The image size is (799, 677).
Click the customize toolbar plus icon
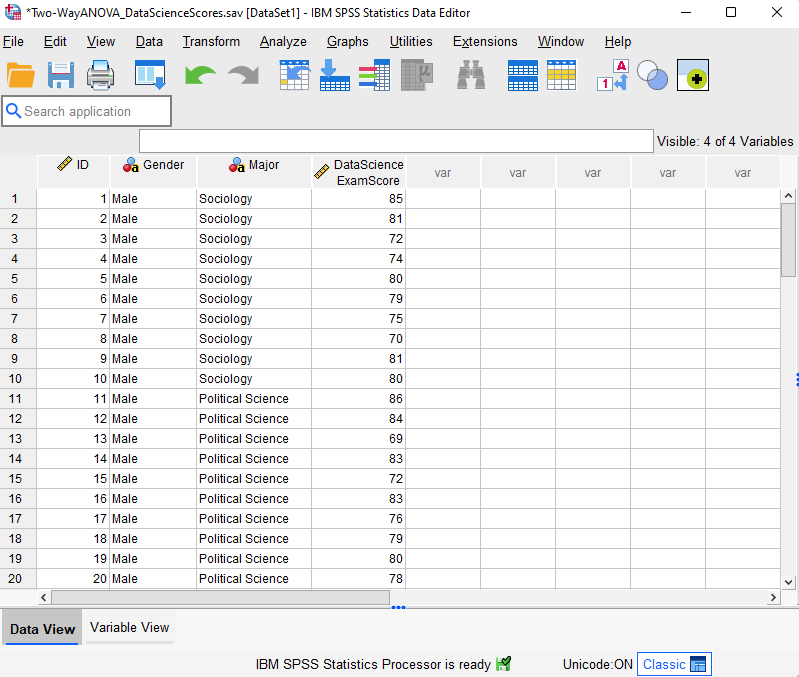coord(693,75)
